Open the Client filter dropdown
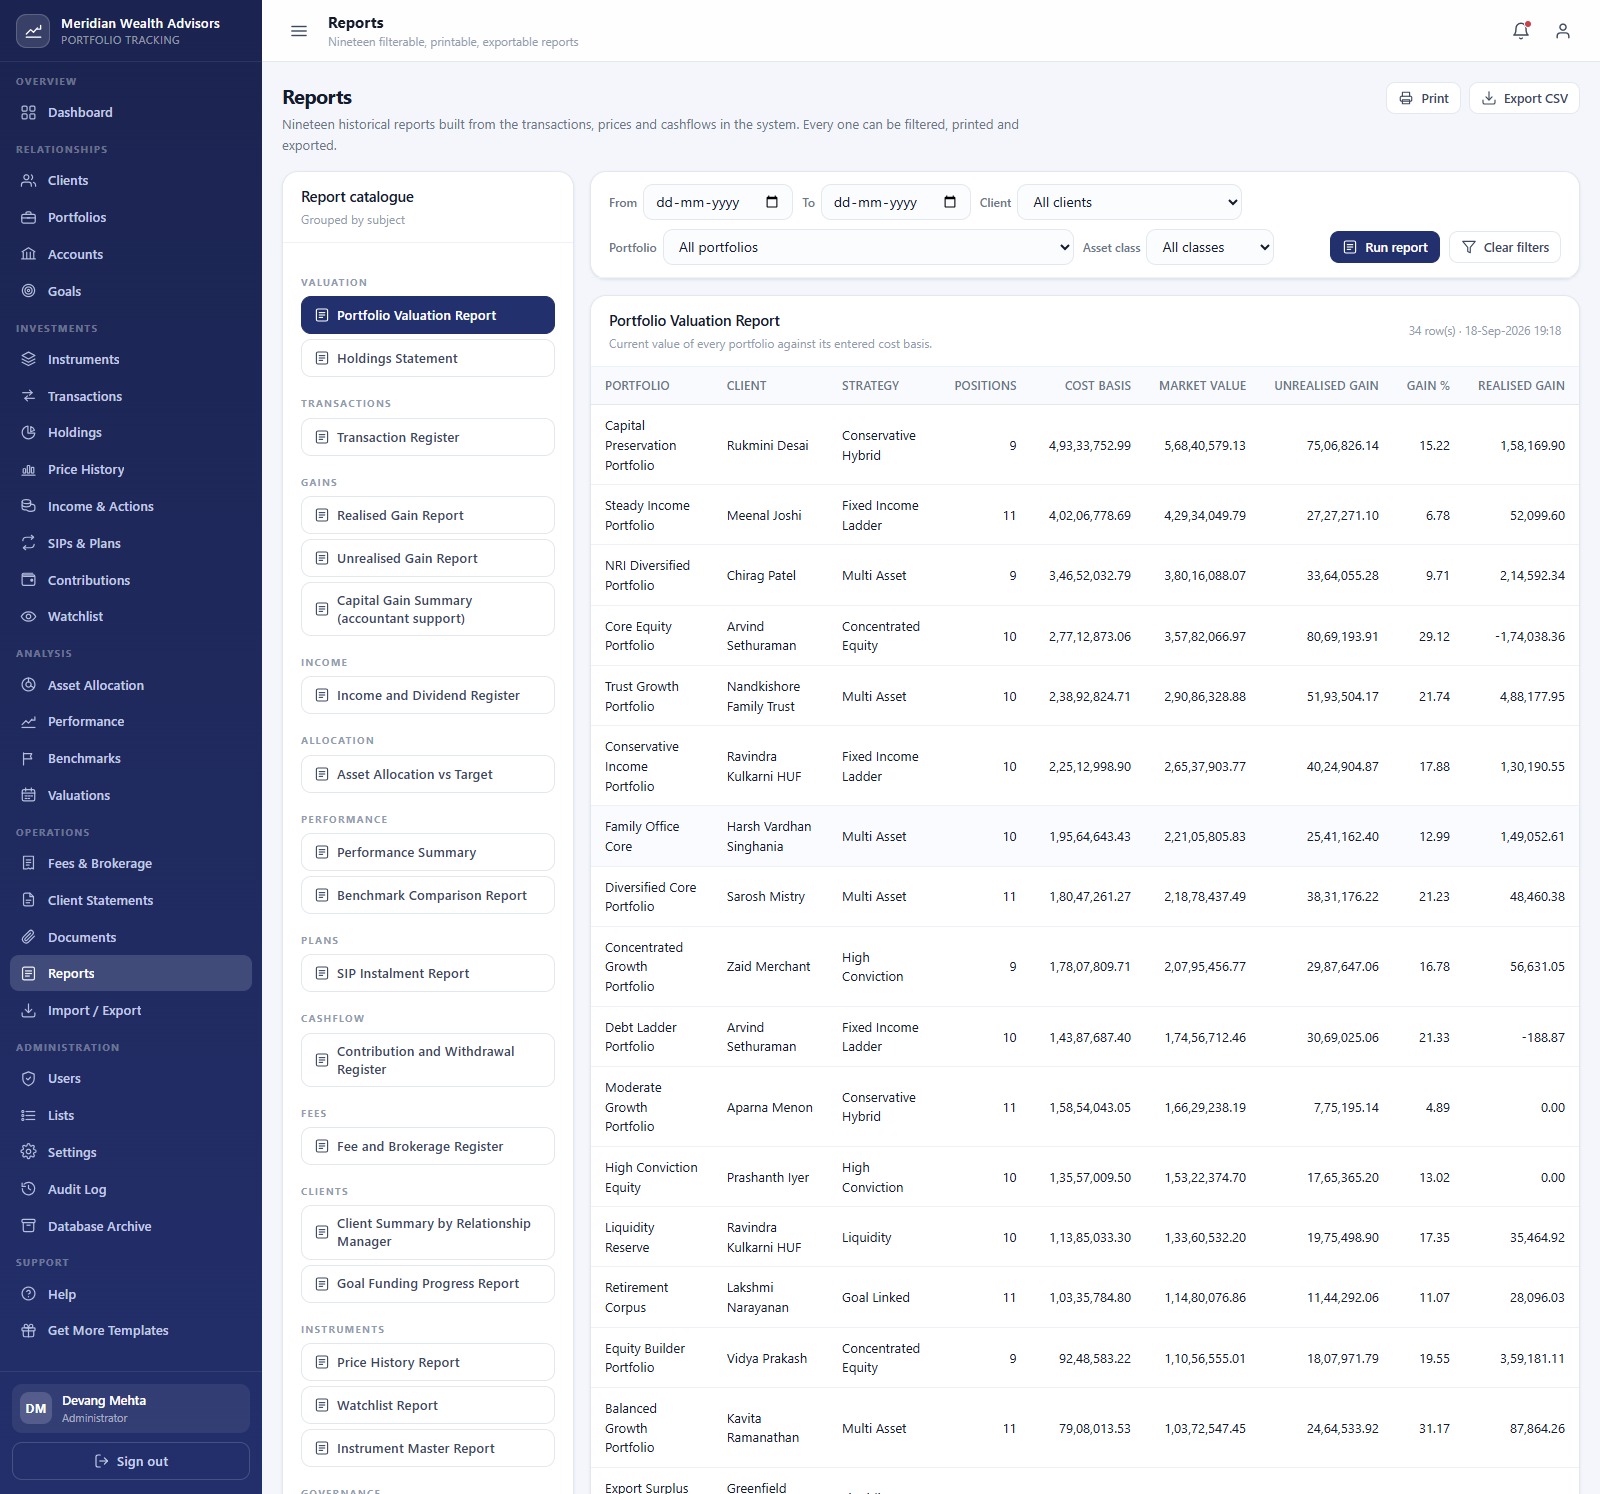This screenshot has height=1494, width=1600. [x=1129, y=203]
